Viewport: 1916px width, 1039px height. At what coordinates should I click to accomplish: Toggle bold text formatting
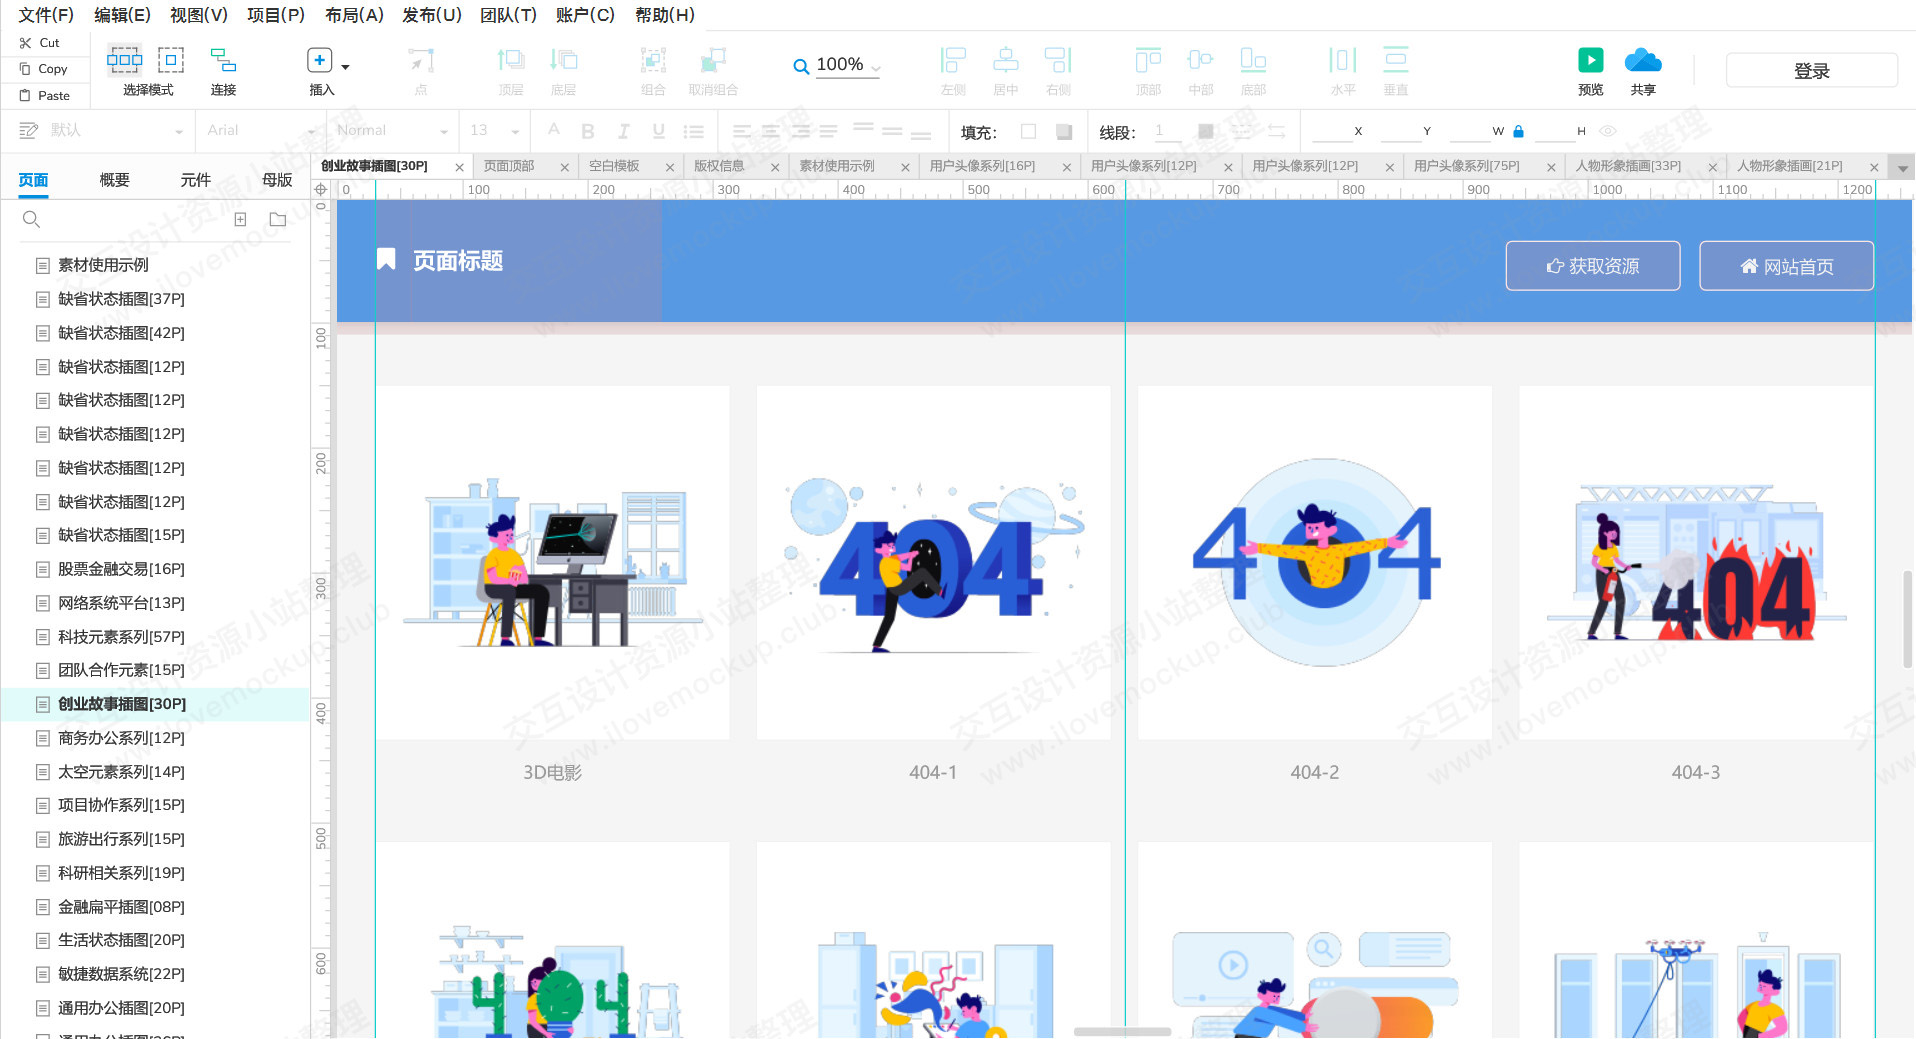588,131
